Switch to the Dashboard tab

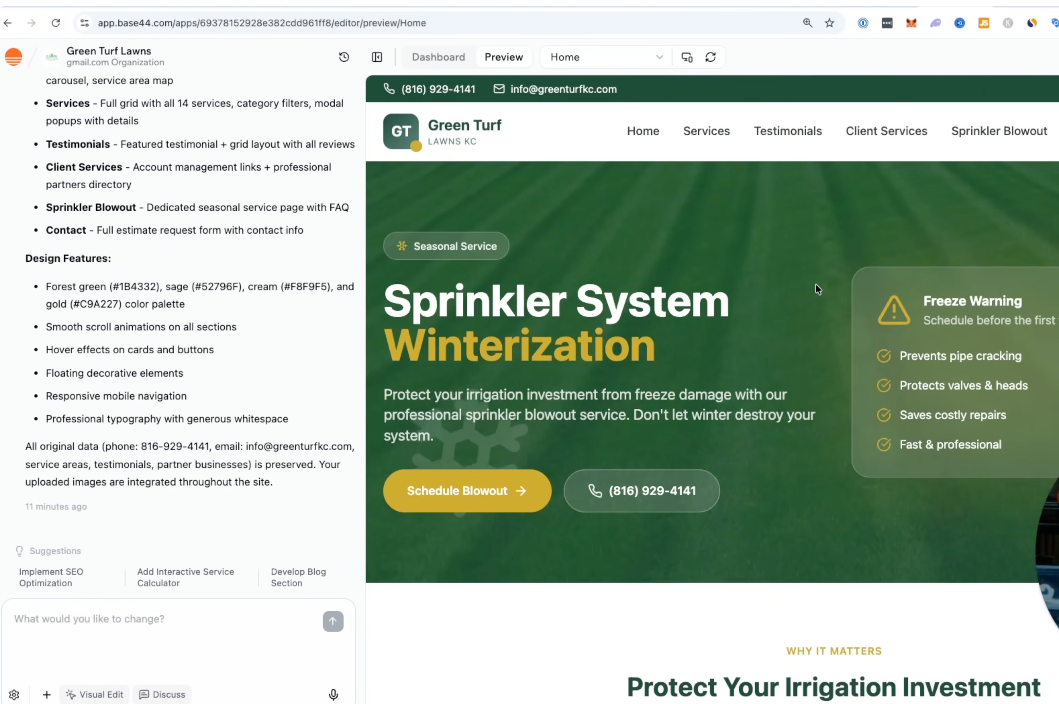pos(438,57)
